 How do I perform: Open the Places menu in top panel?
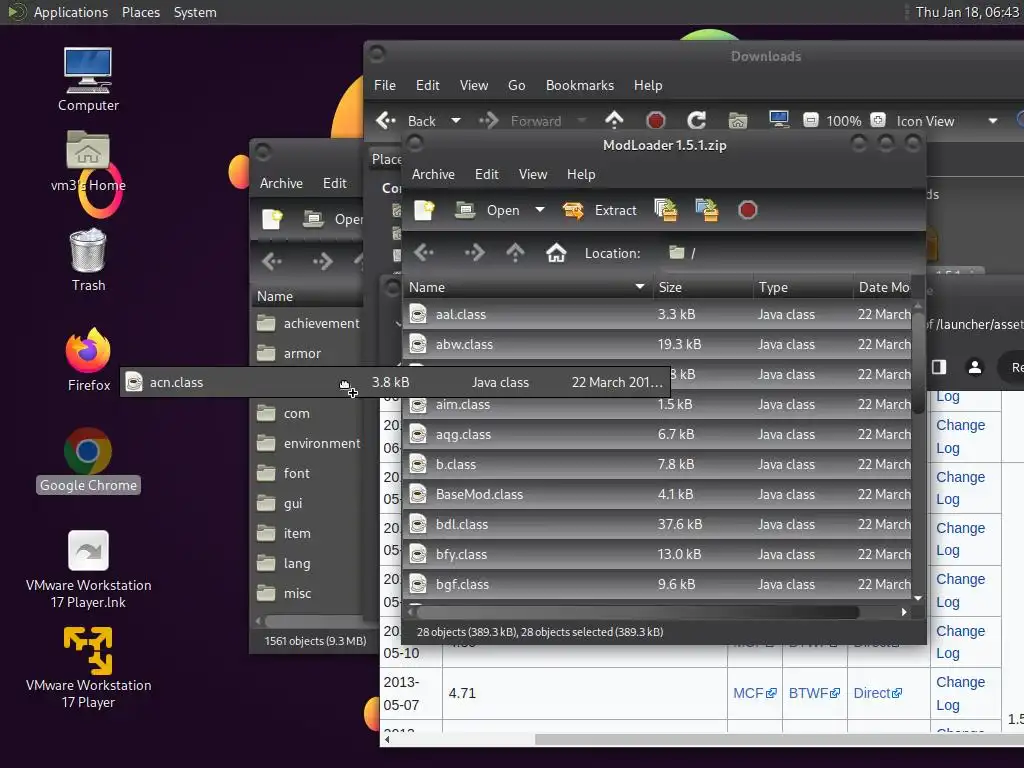coord(141,12)
